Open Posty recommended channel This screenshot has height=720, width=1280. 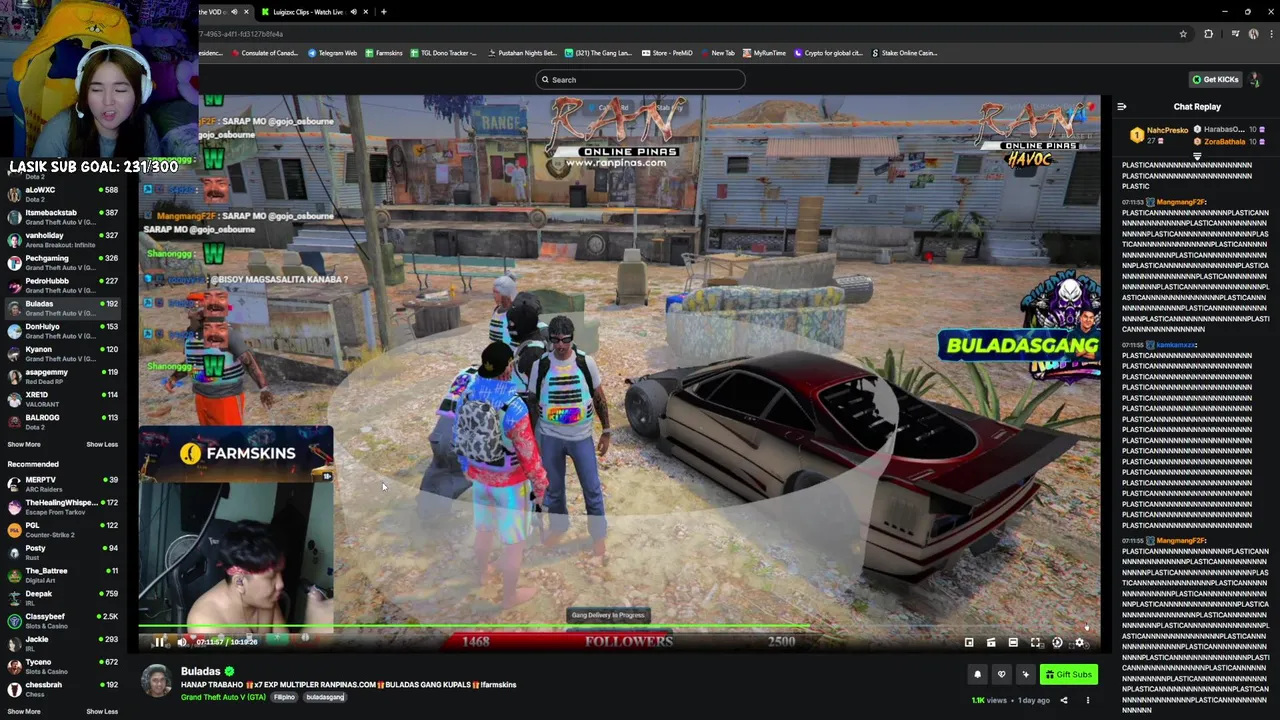click(x=62, y=553)
